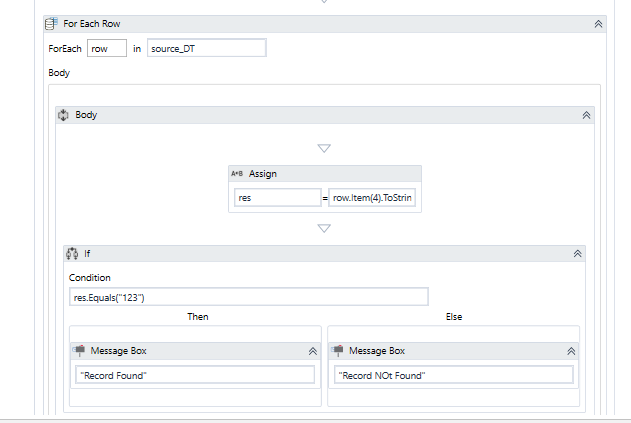Click the Else Message Box icon
Viewport: 631px width, 423px height.
(x=338, y=351)
